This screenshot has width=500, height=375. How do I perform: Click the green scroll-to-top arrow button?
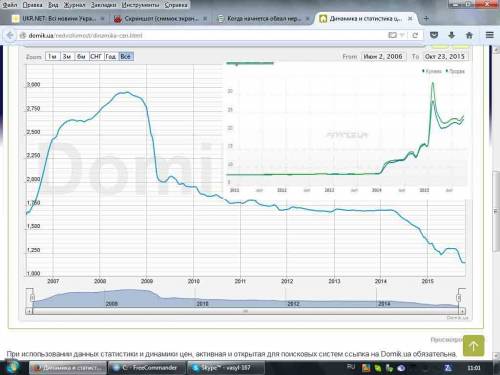473,346
